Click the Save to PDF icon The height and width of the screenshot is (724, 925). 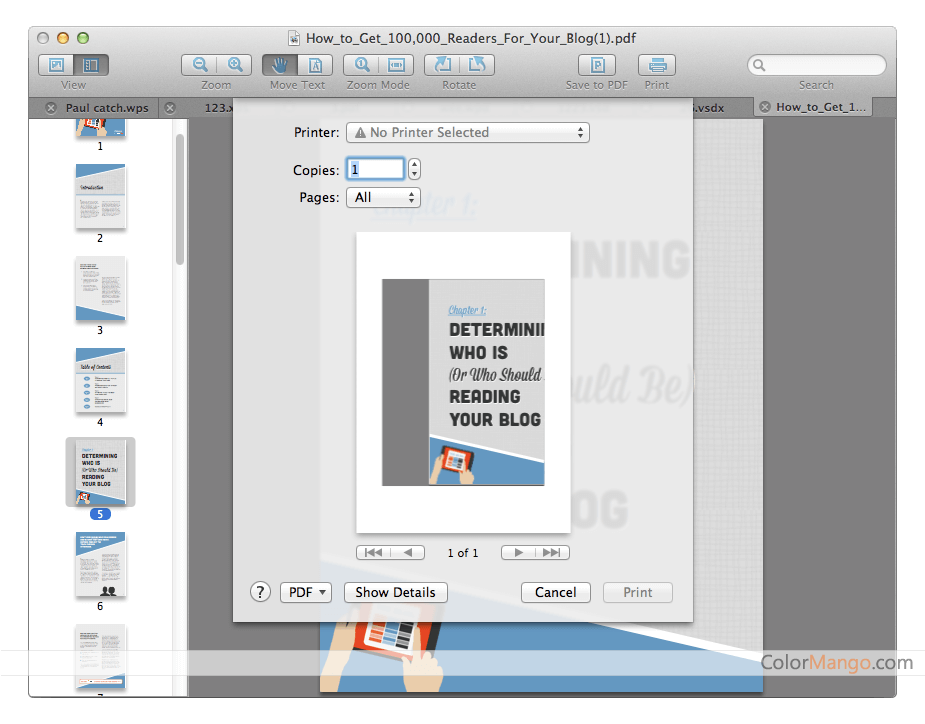click(596, 63)
